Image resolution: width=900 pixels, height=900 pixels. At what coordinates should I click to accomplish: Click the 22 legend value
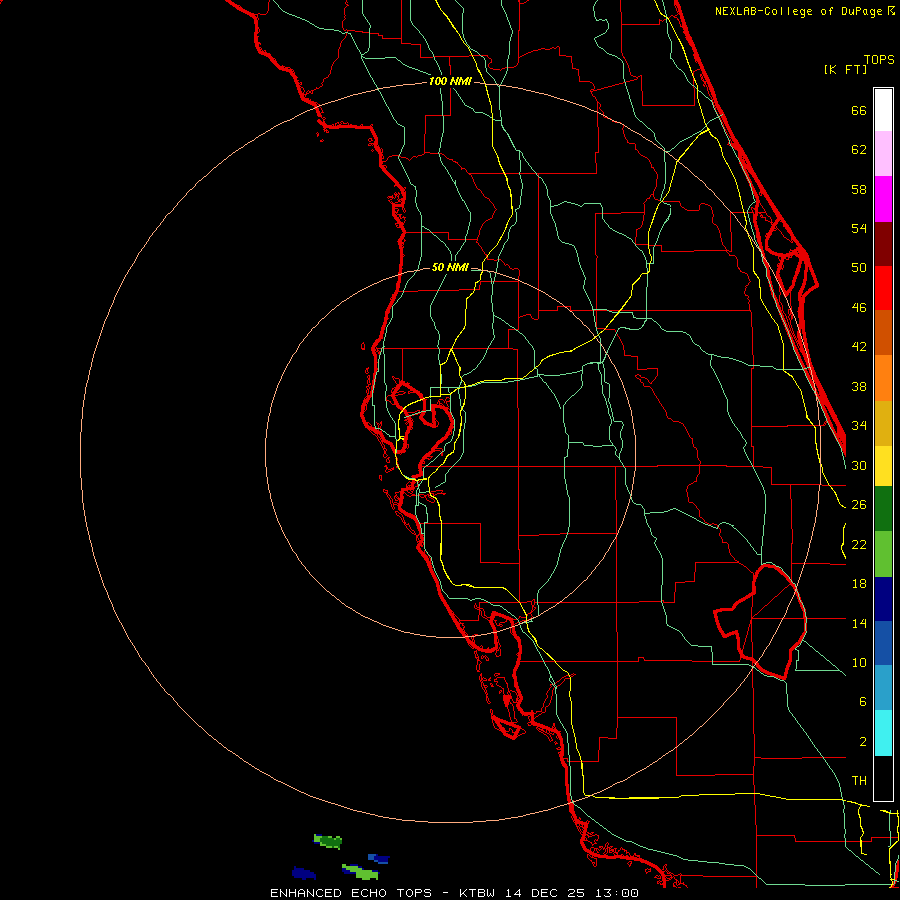[x=859, y=544]
